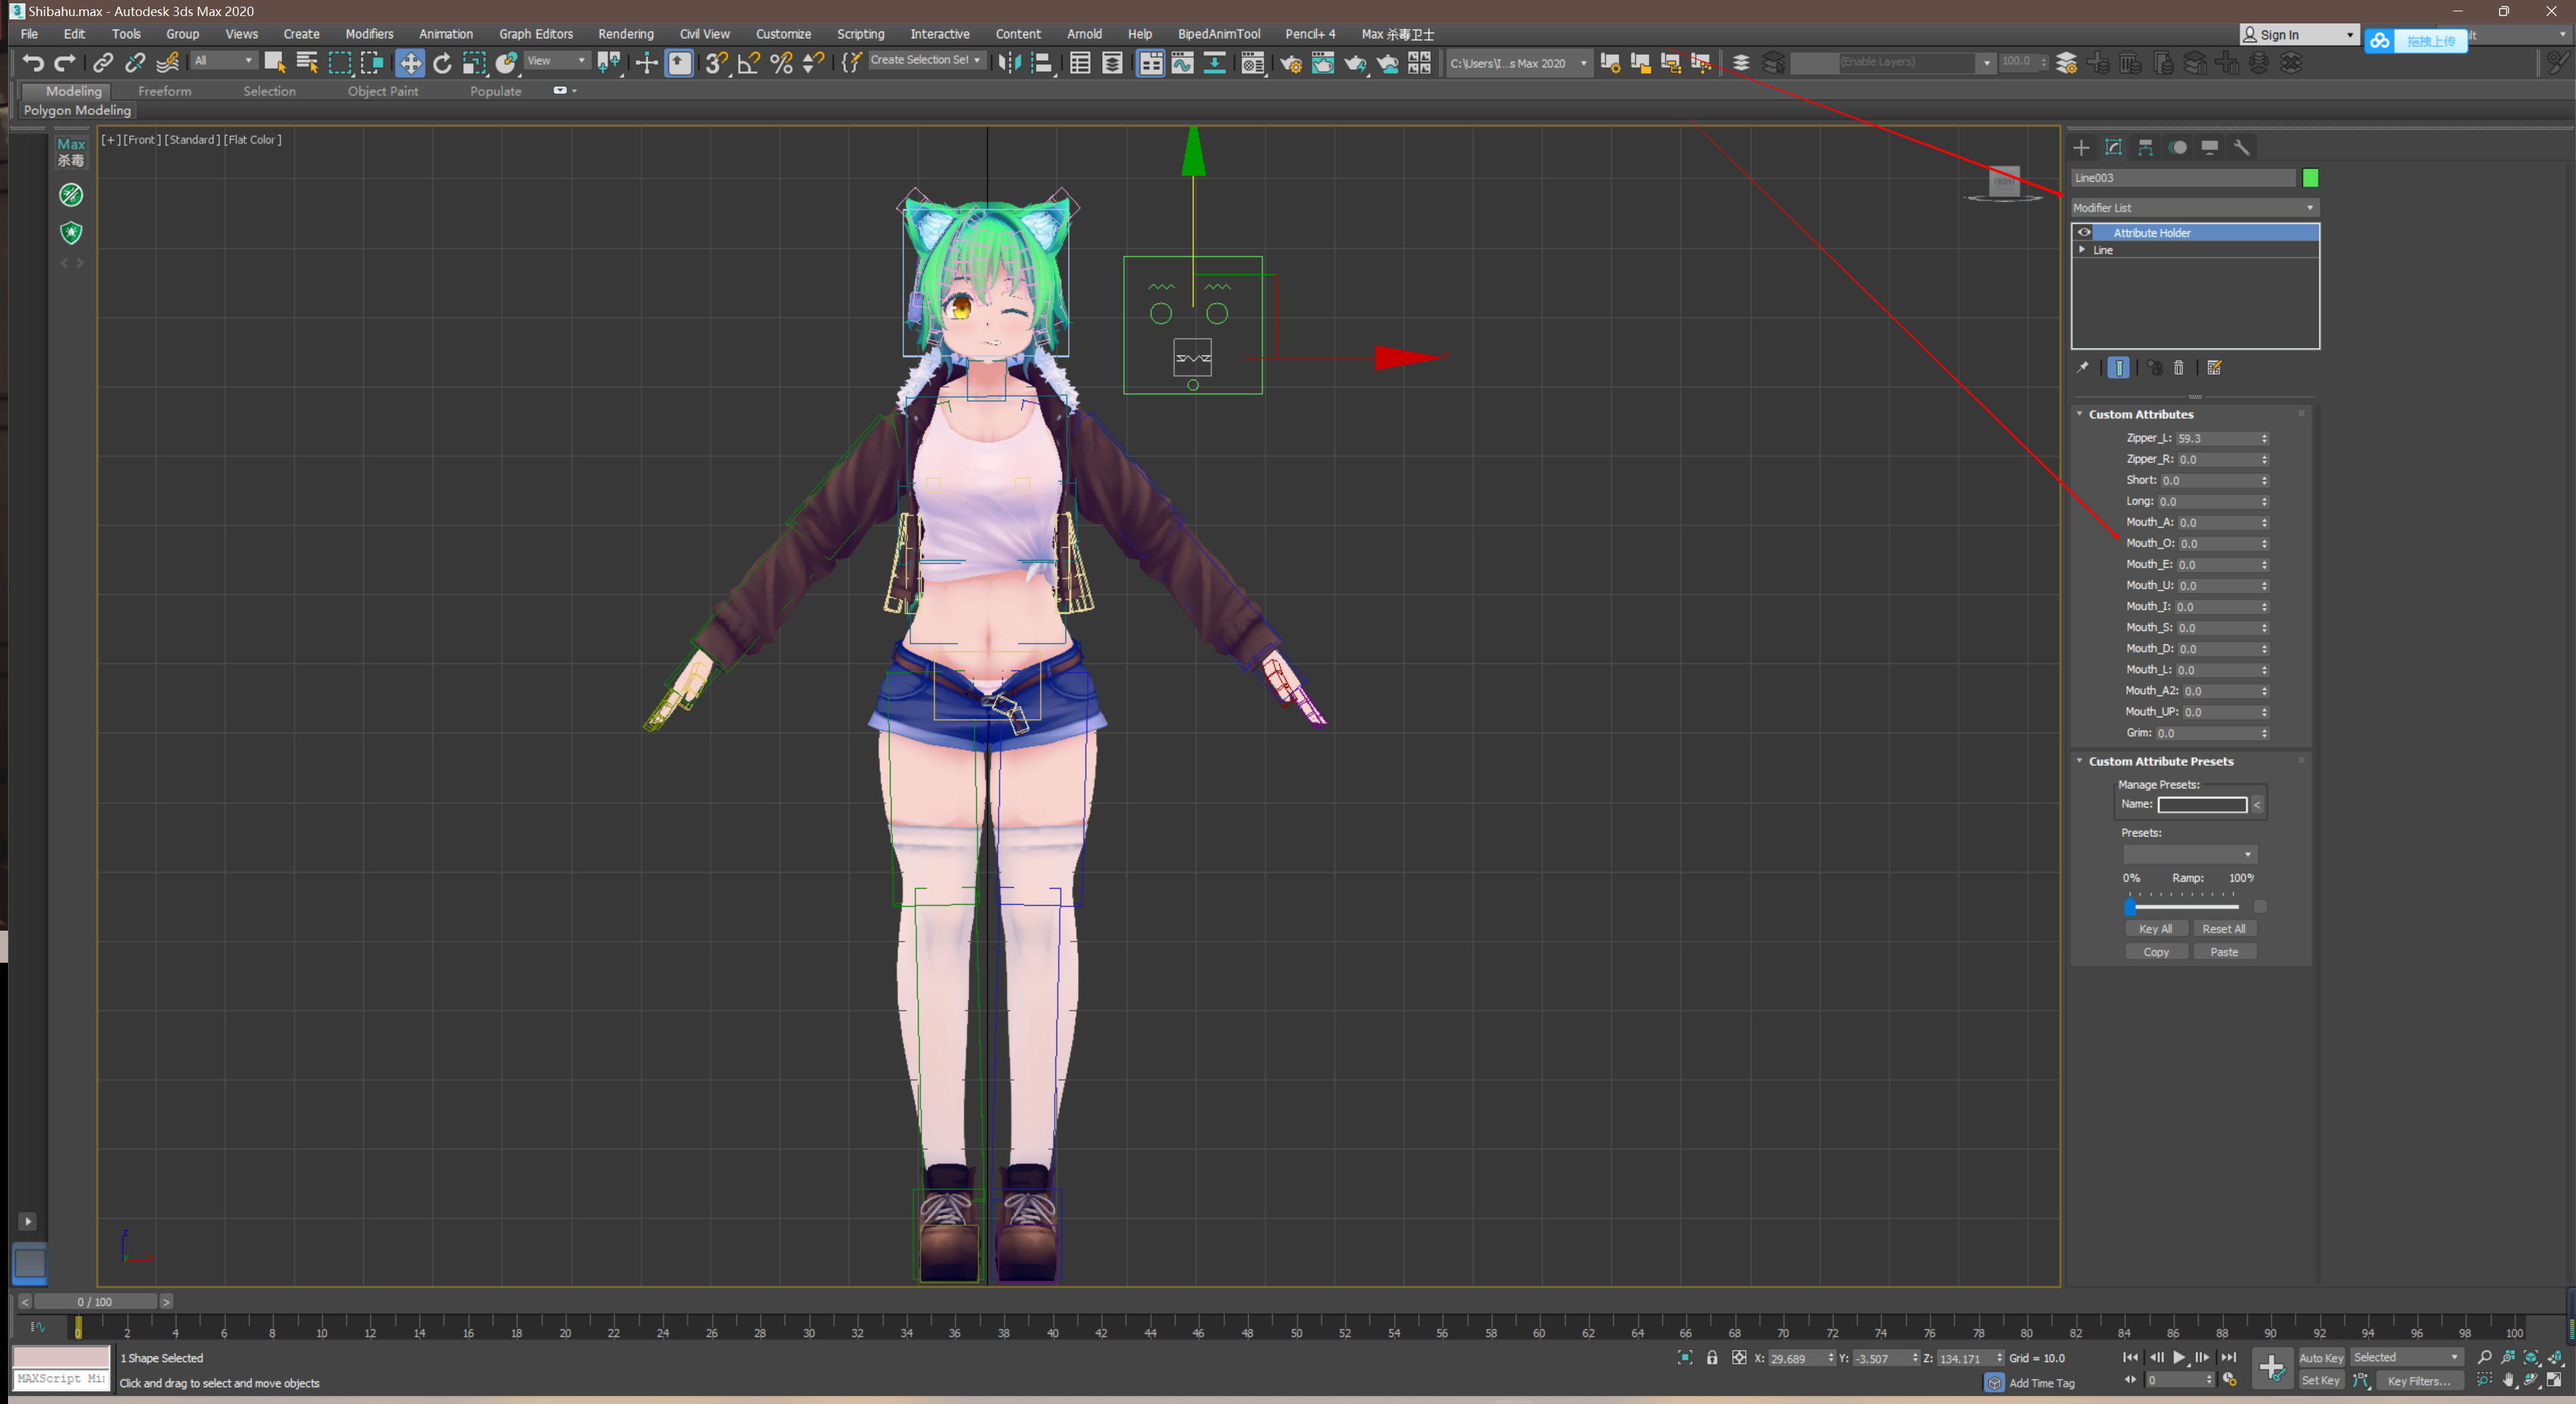
Task: Open Key Filters dialog button
Action: [x=2419, y=1381]
